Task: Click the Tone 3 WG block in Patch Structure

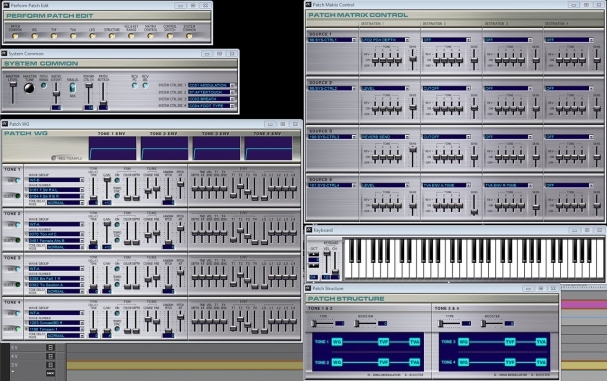Action: [463, 342]
